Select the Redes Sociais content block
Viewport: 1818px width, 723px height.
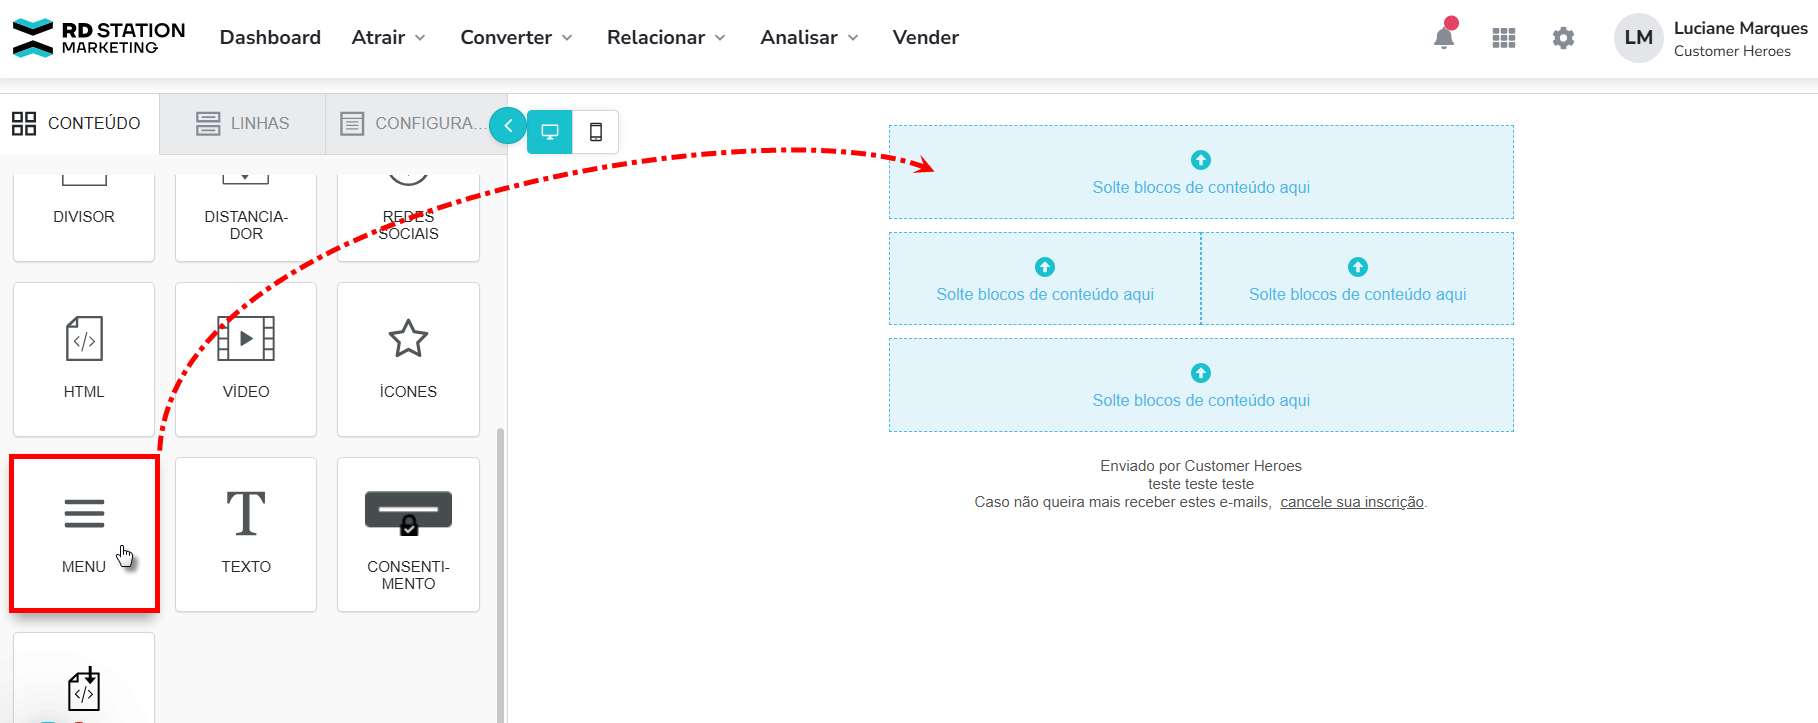(408, 217)
